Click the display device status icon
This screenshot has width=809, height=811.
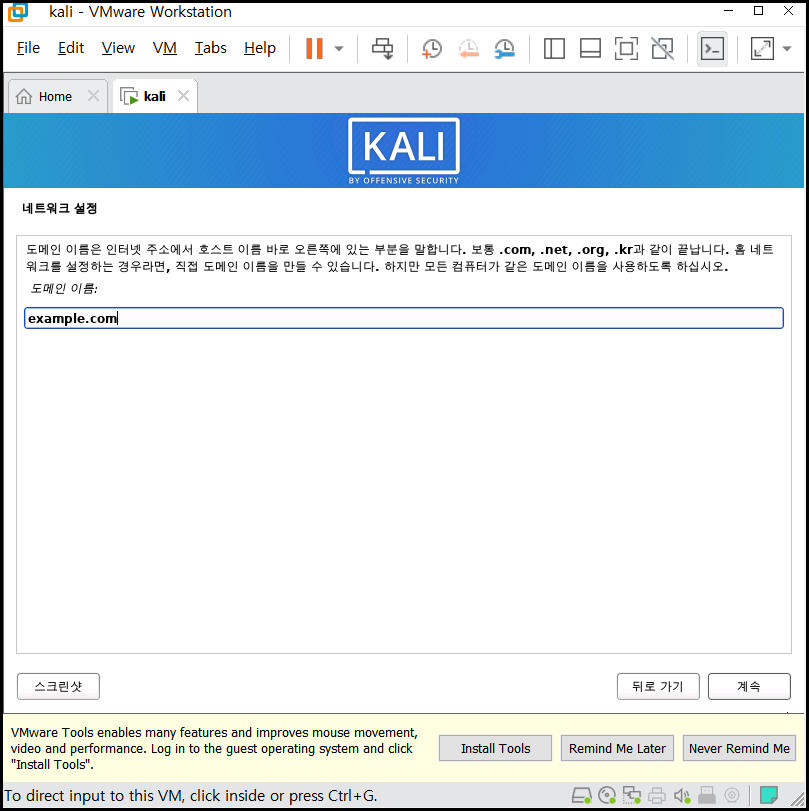[x=731, y=795]
